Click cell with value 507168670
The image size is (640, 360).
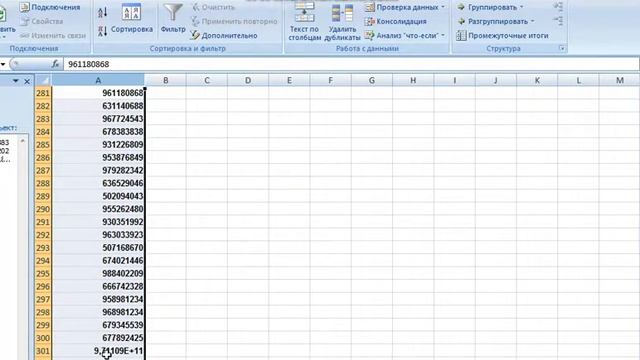pyautogui.click(x=98, y=248)
